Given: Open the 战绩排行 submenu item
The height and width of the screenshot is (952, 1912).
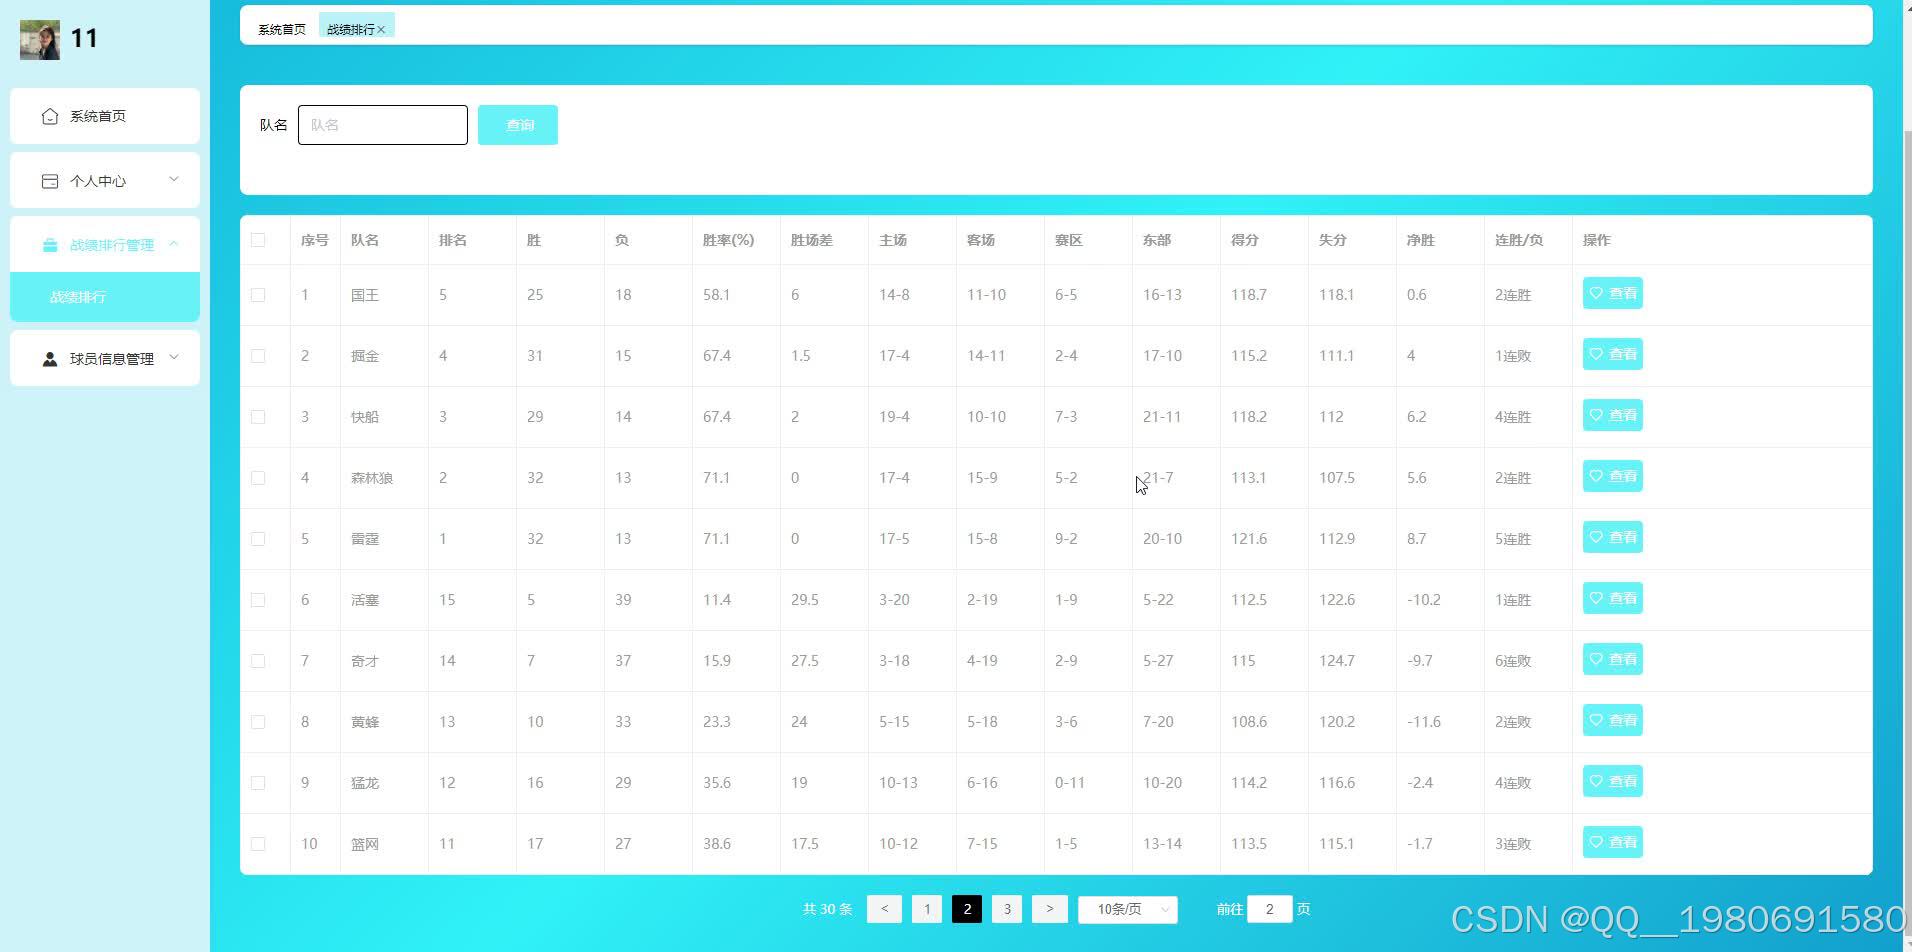Looking at the screenshot, I should click(105, 297).
